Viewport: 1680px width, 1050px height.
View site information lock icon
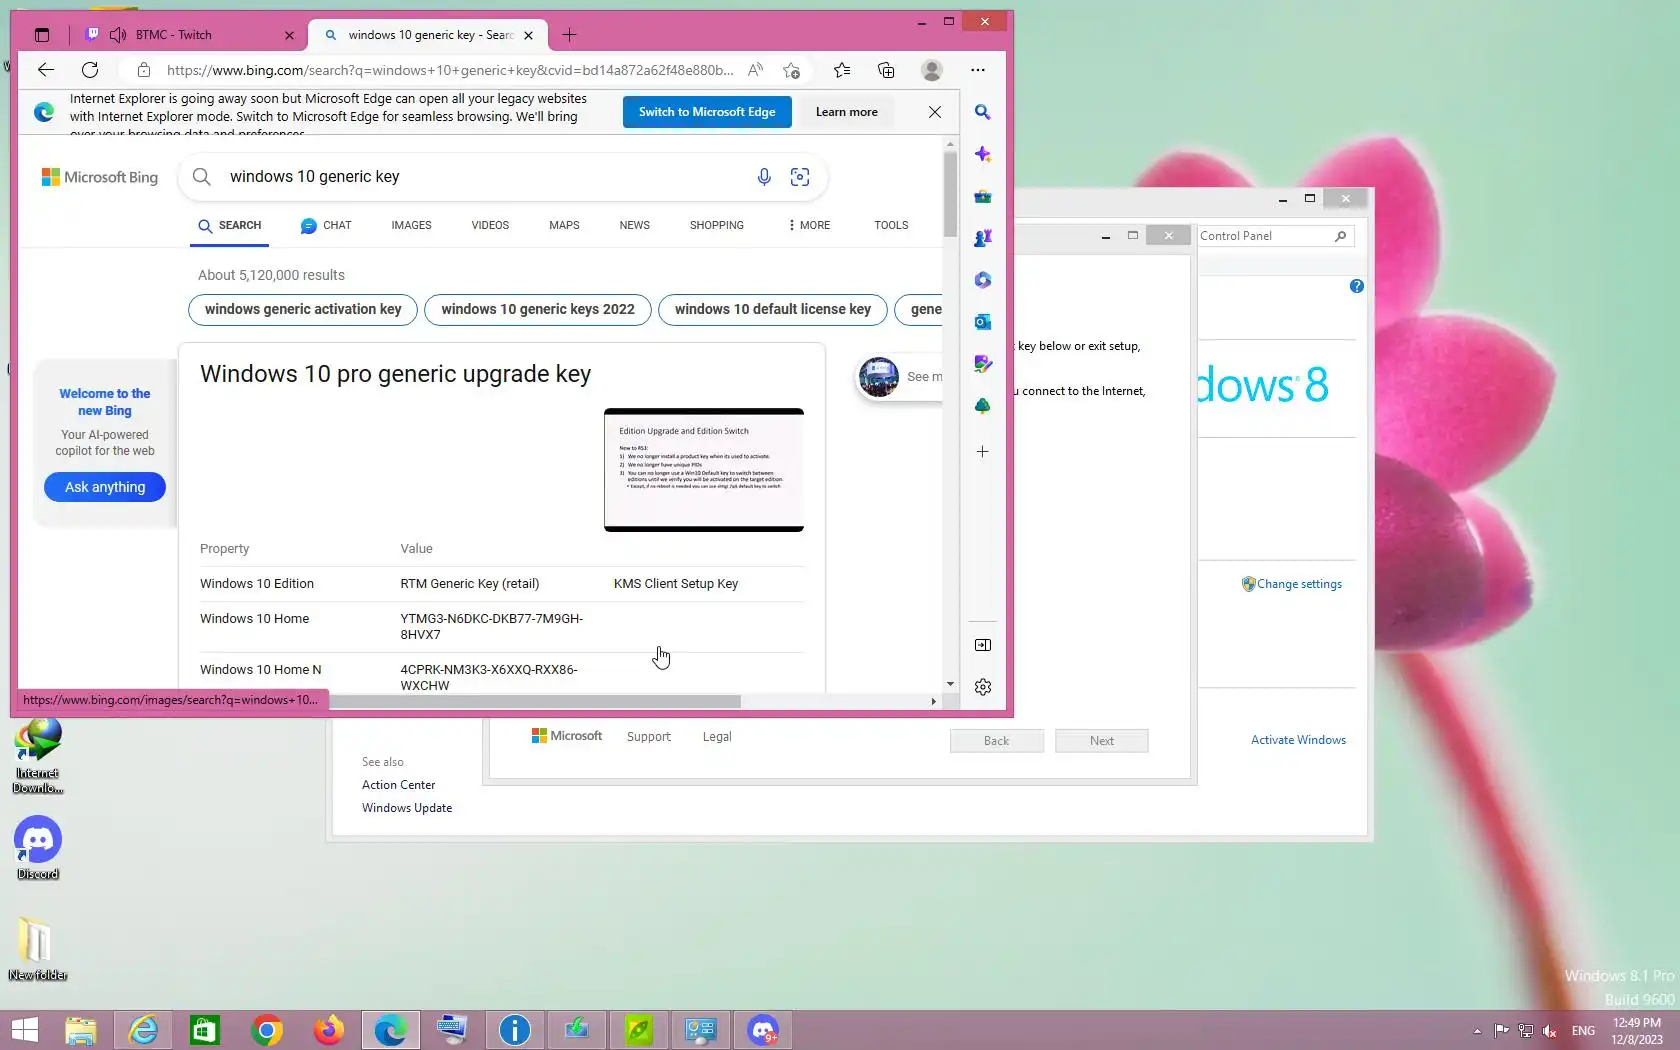144,70
